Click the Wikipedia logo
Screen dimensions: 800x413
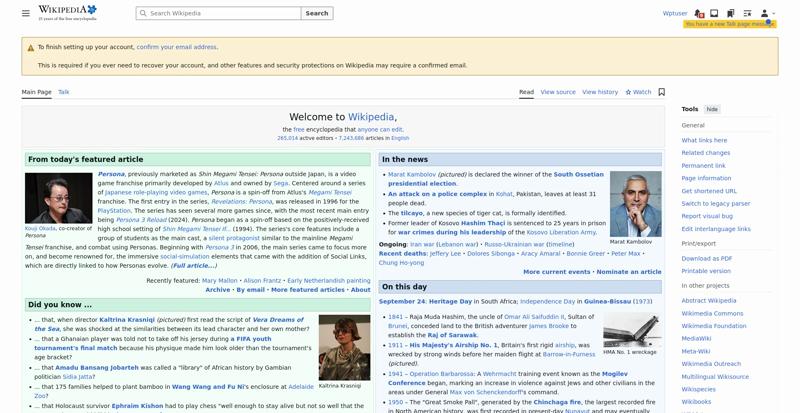tap(67, 13)
